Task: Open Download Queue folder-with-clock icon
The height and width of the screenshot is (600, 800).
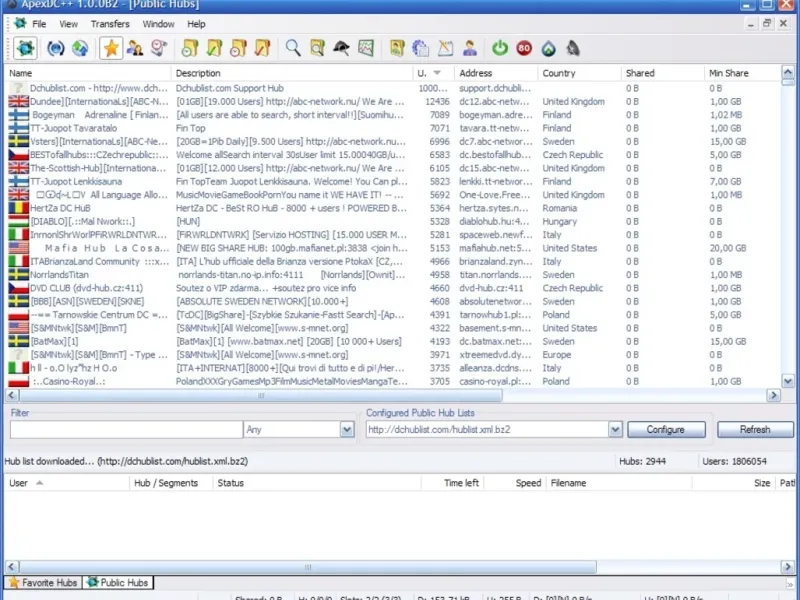Action: pos(190,48)
